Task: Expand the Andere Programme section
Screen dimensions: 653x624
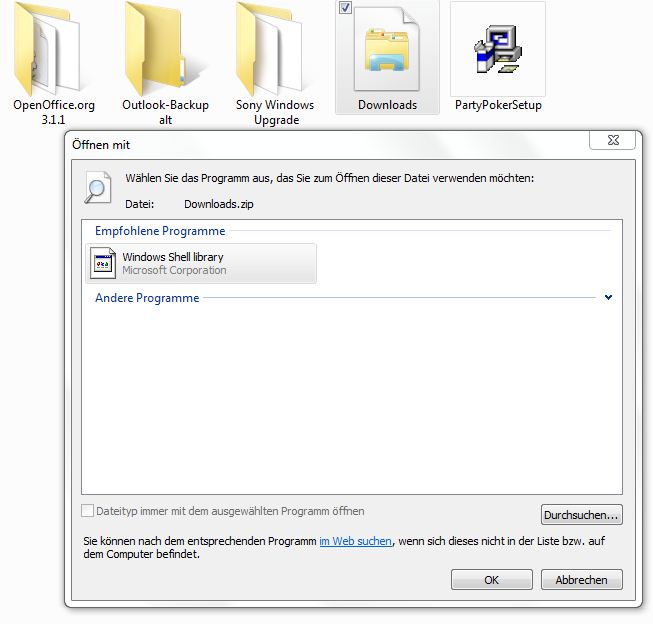Action: pyautogui.click(x=608, y=297)
